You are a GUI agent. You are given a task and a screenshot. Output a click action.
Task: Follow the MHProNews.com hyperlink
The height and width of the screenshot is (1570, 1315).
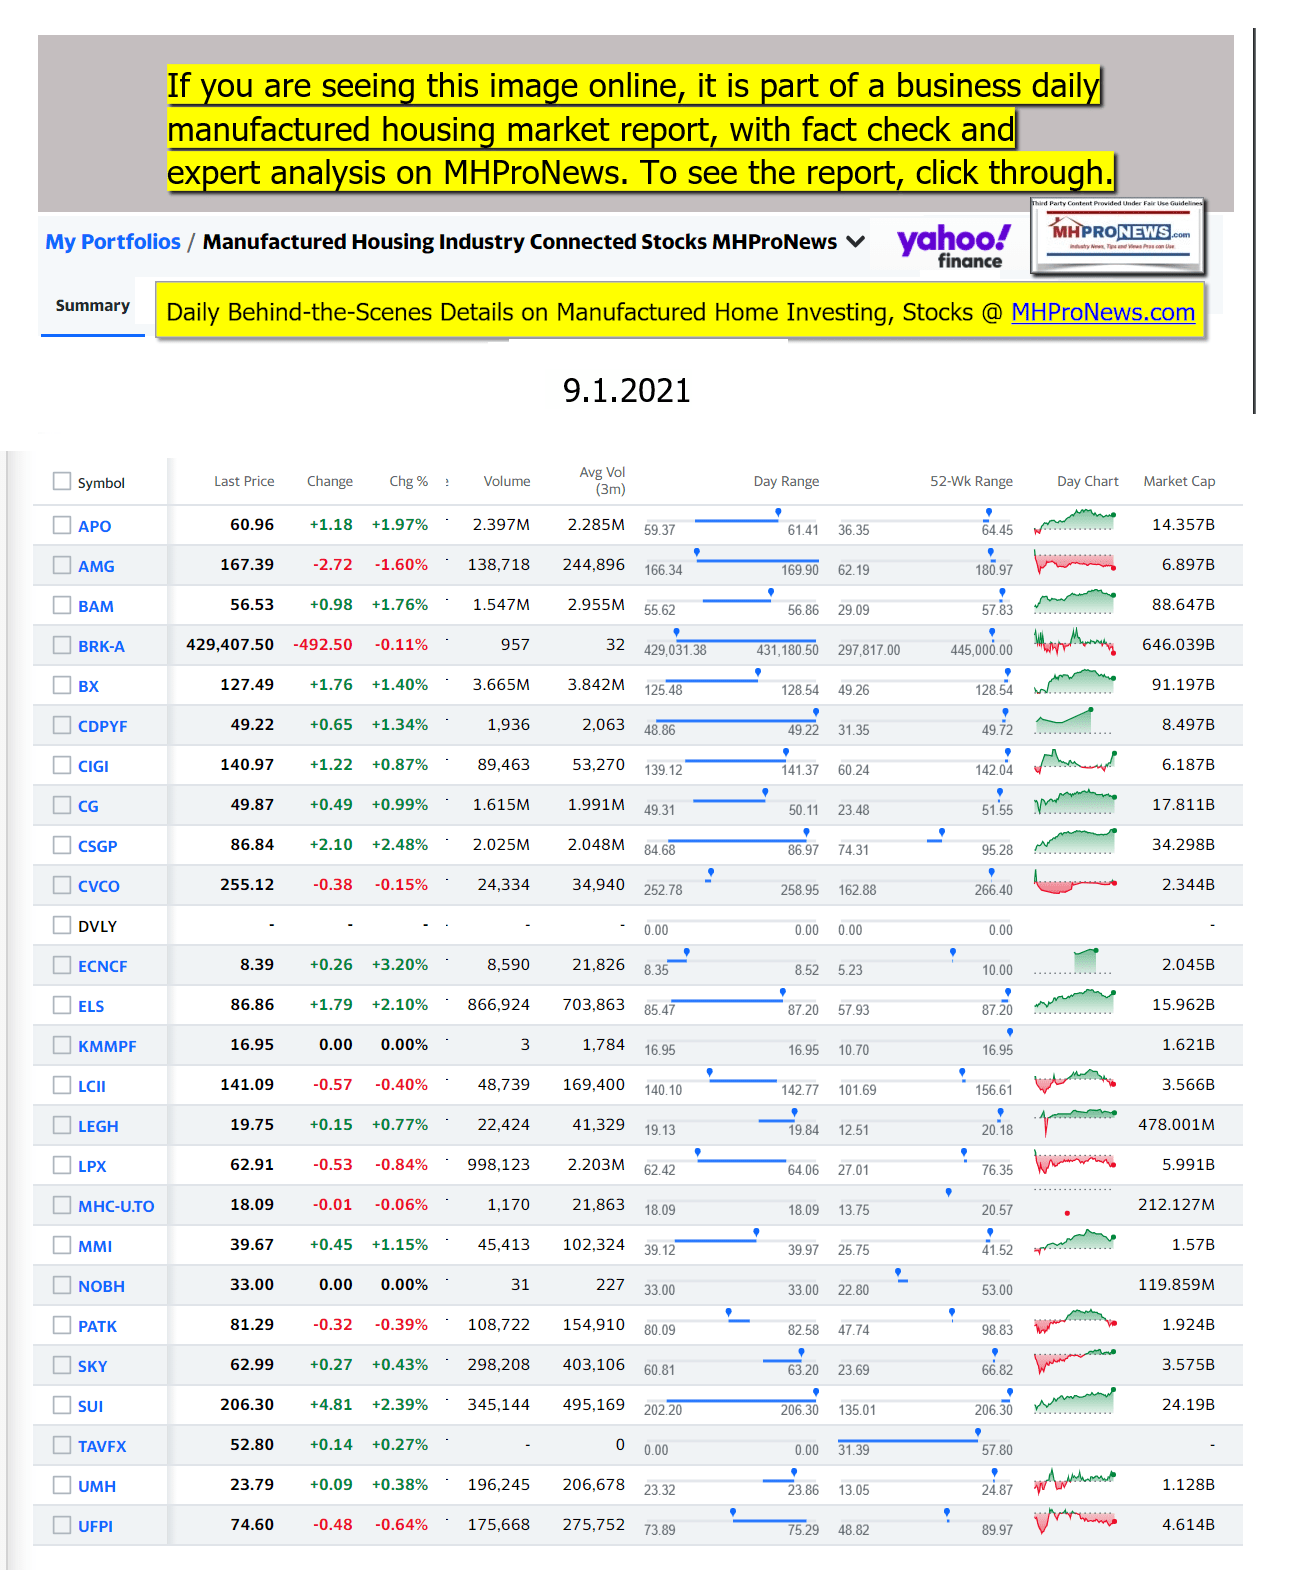(1103, 312)
